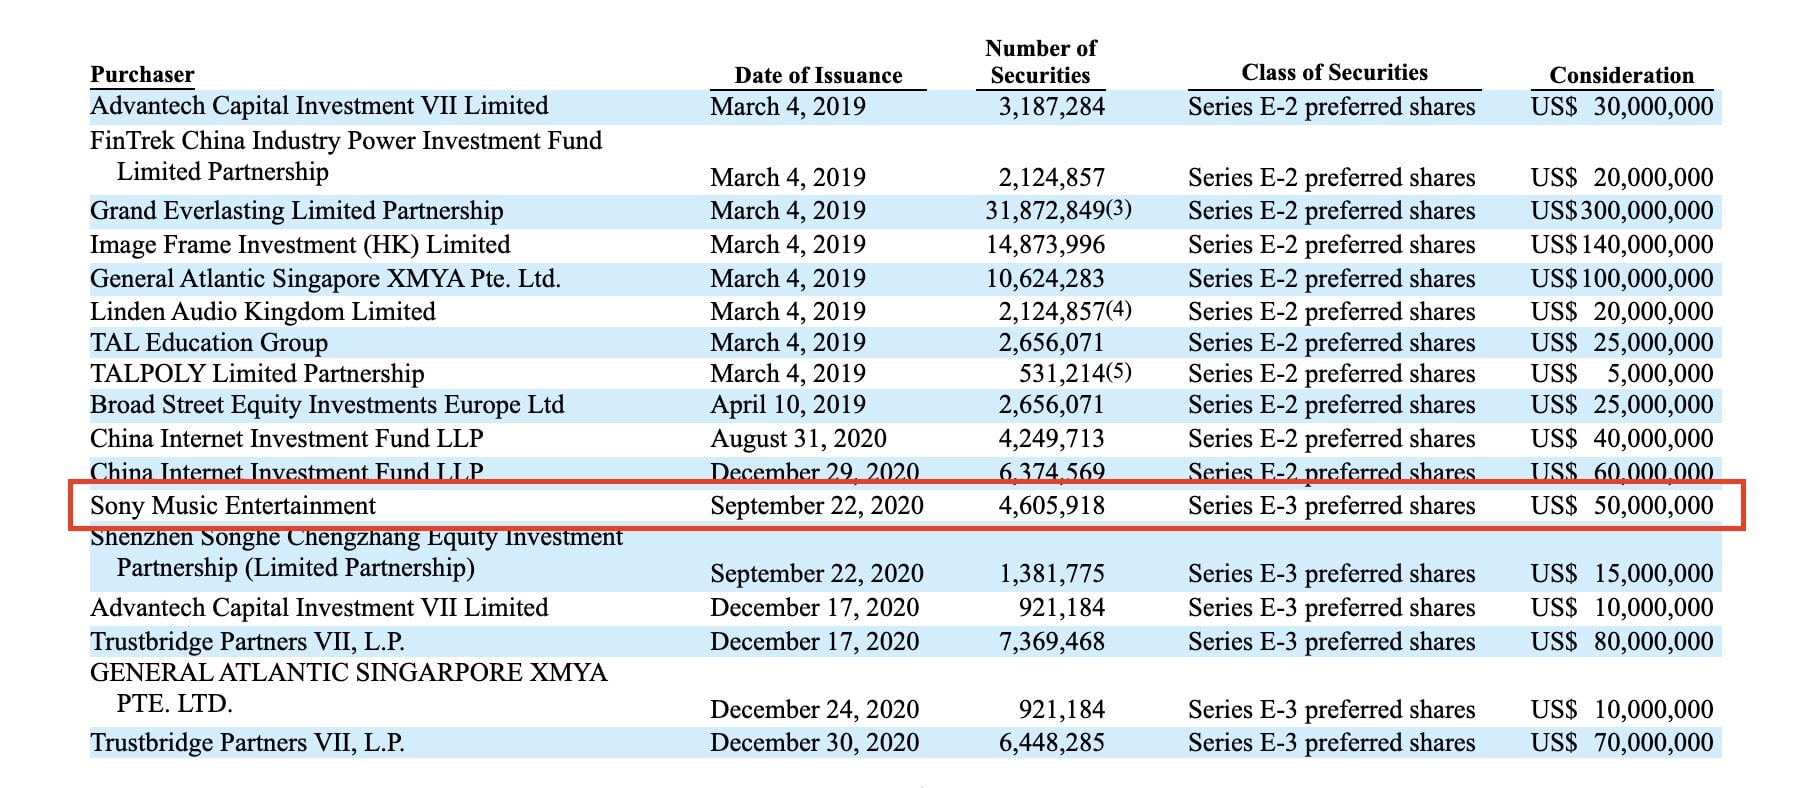Open footnote (3) beside 31,872,849
The height and width of the screenshot is (788, 1800).
[1119, 210]
